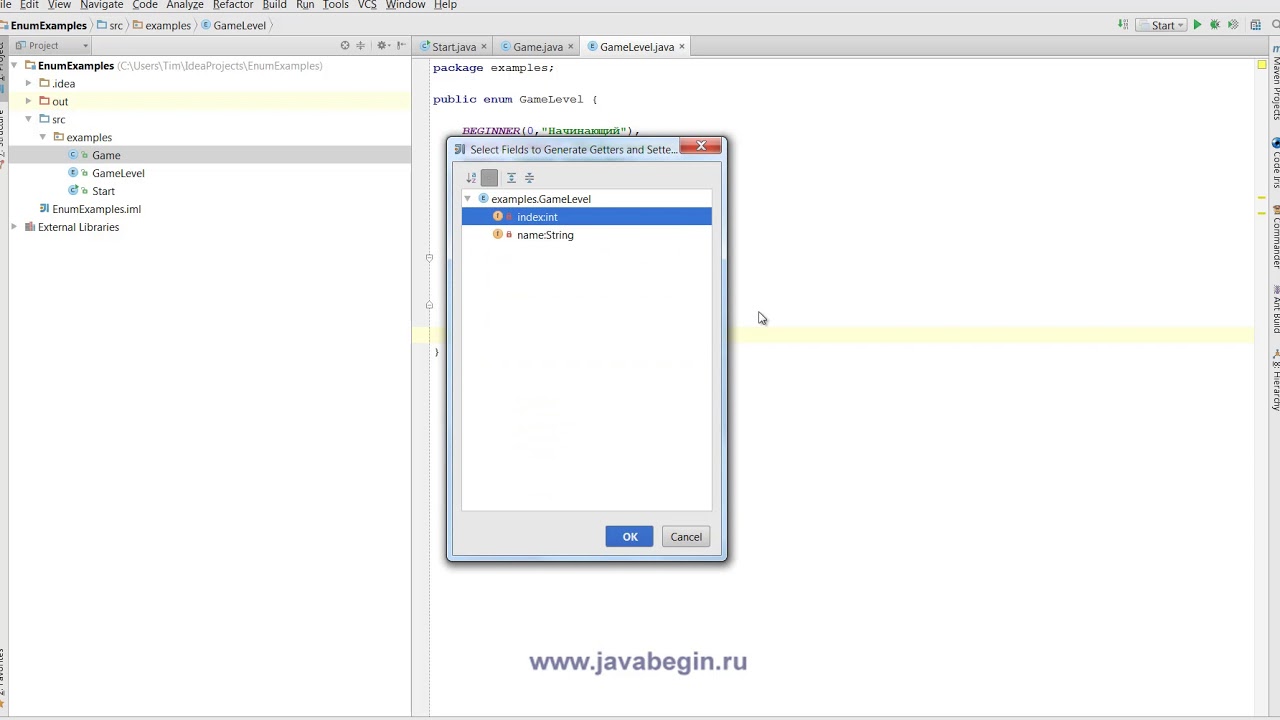Image resolution: width=1280 pixels, height=720 pixels.
Task: Open the Run menu
Action: 305,5
